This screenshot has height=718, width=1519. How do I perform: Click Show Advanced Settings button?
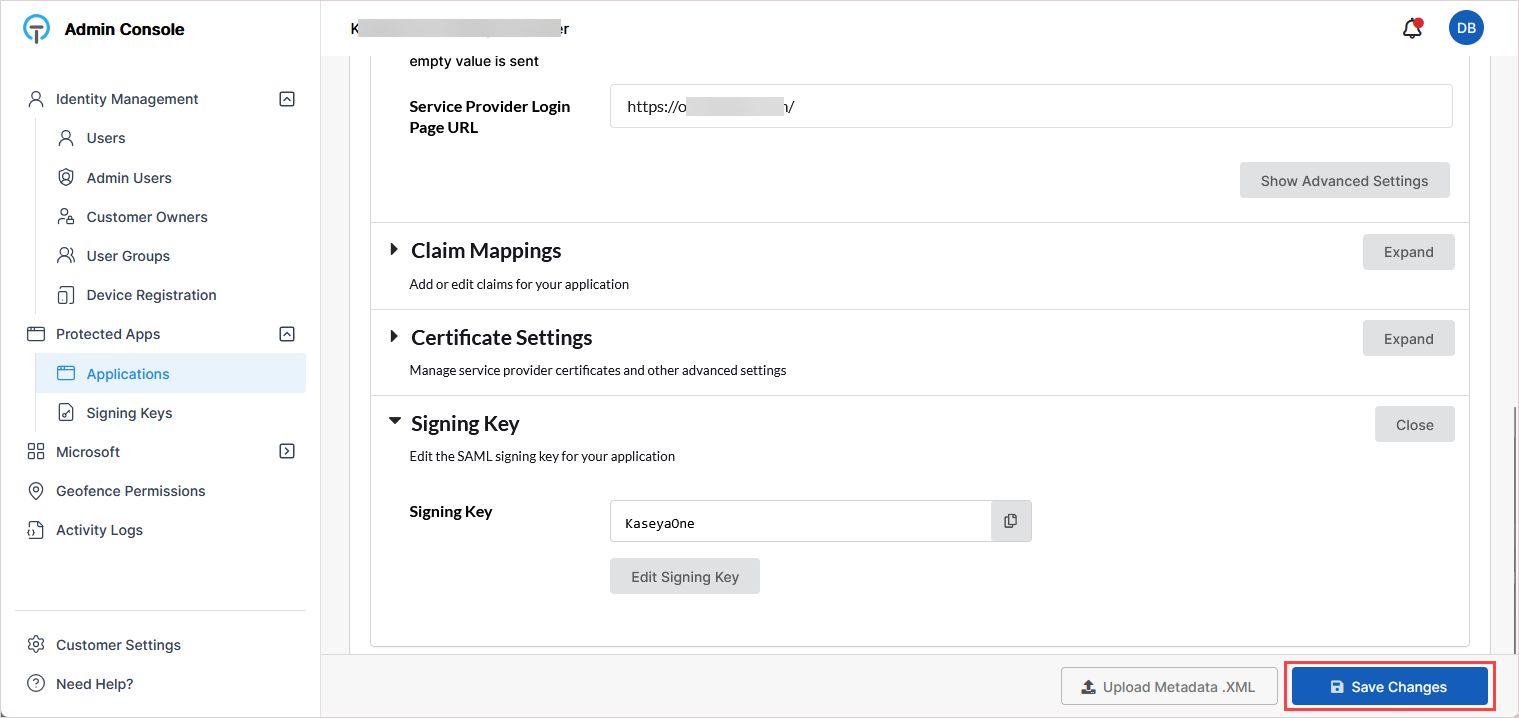(1344, 181)
